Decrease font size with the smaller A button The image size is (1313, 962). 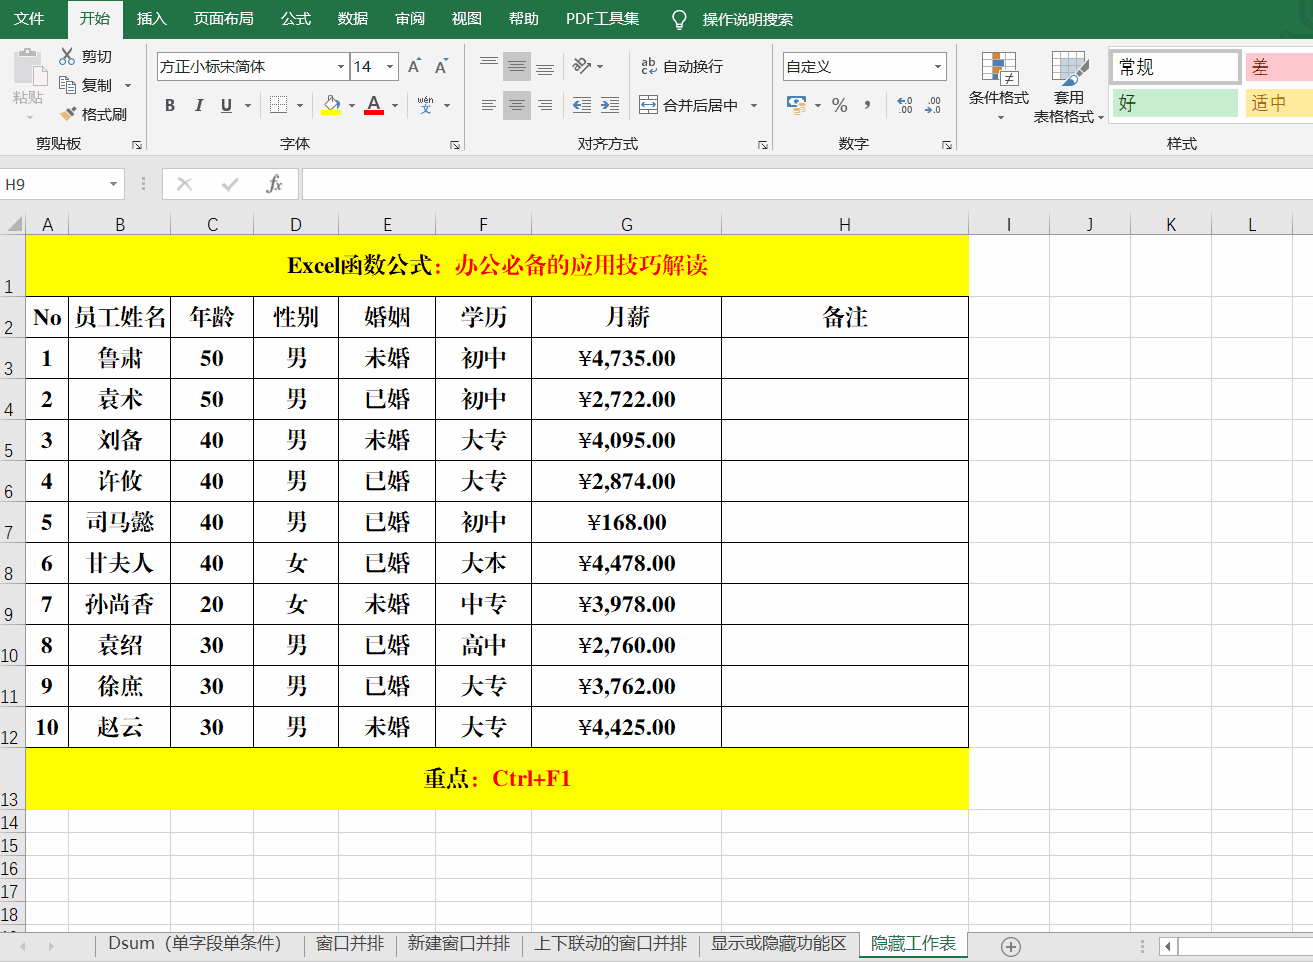441,66
